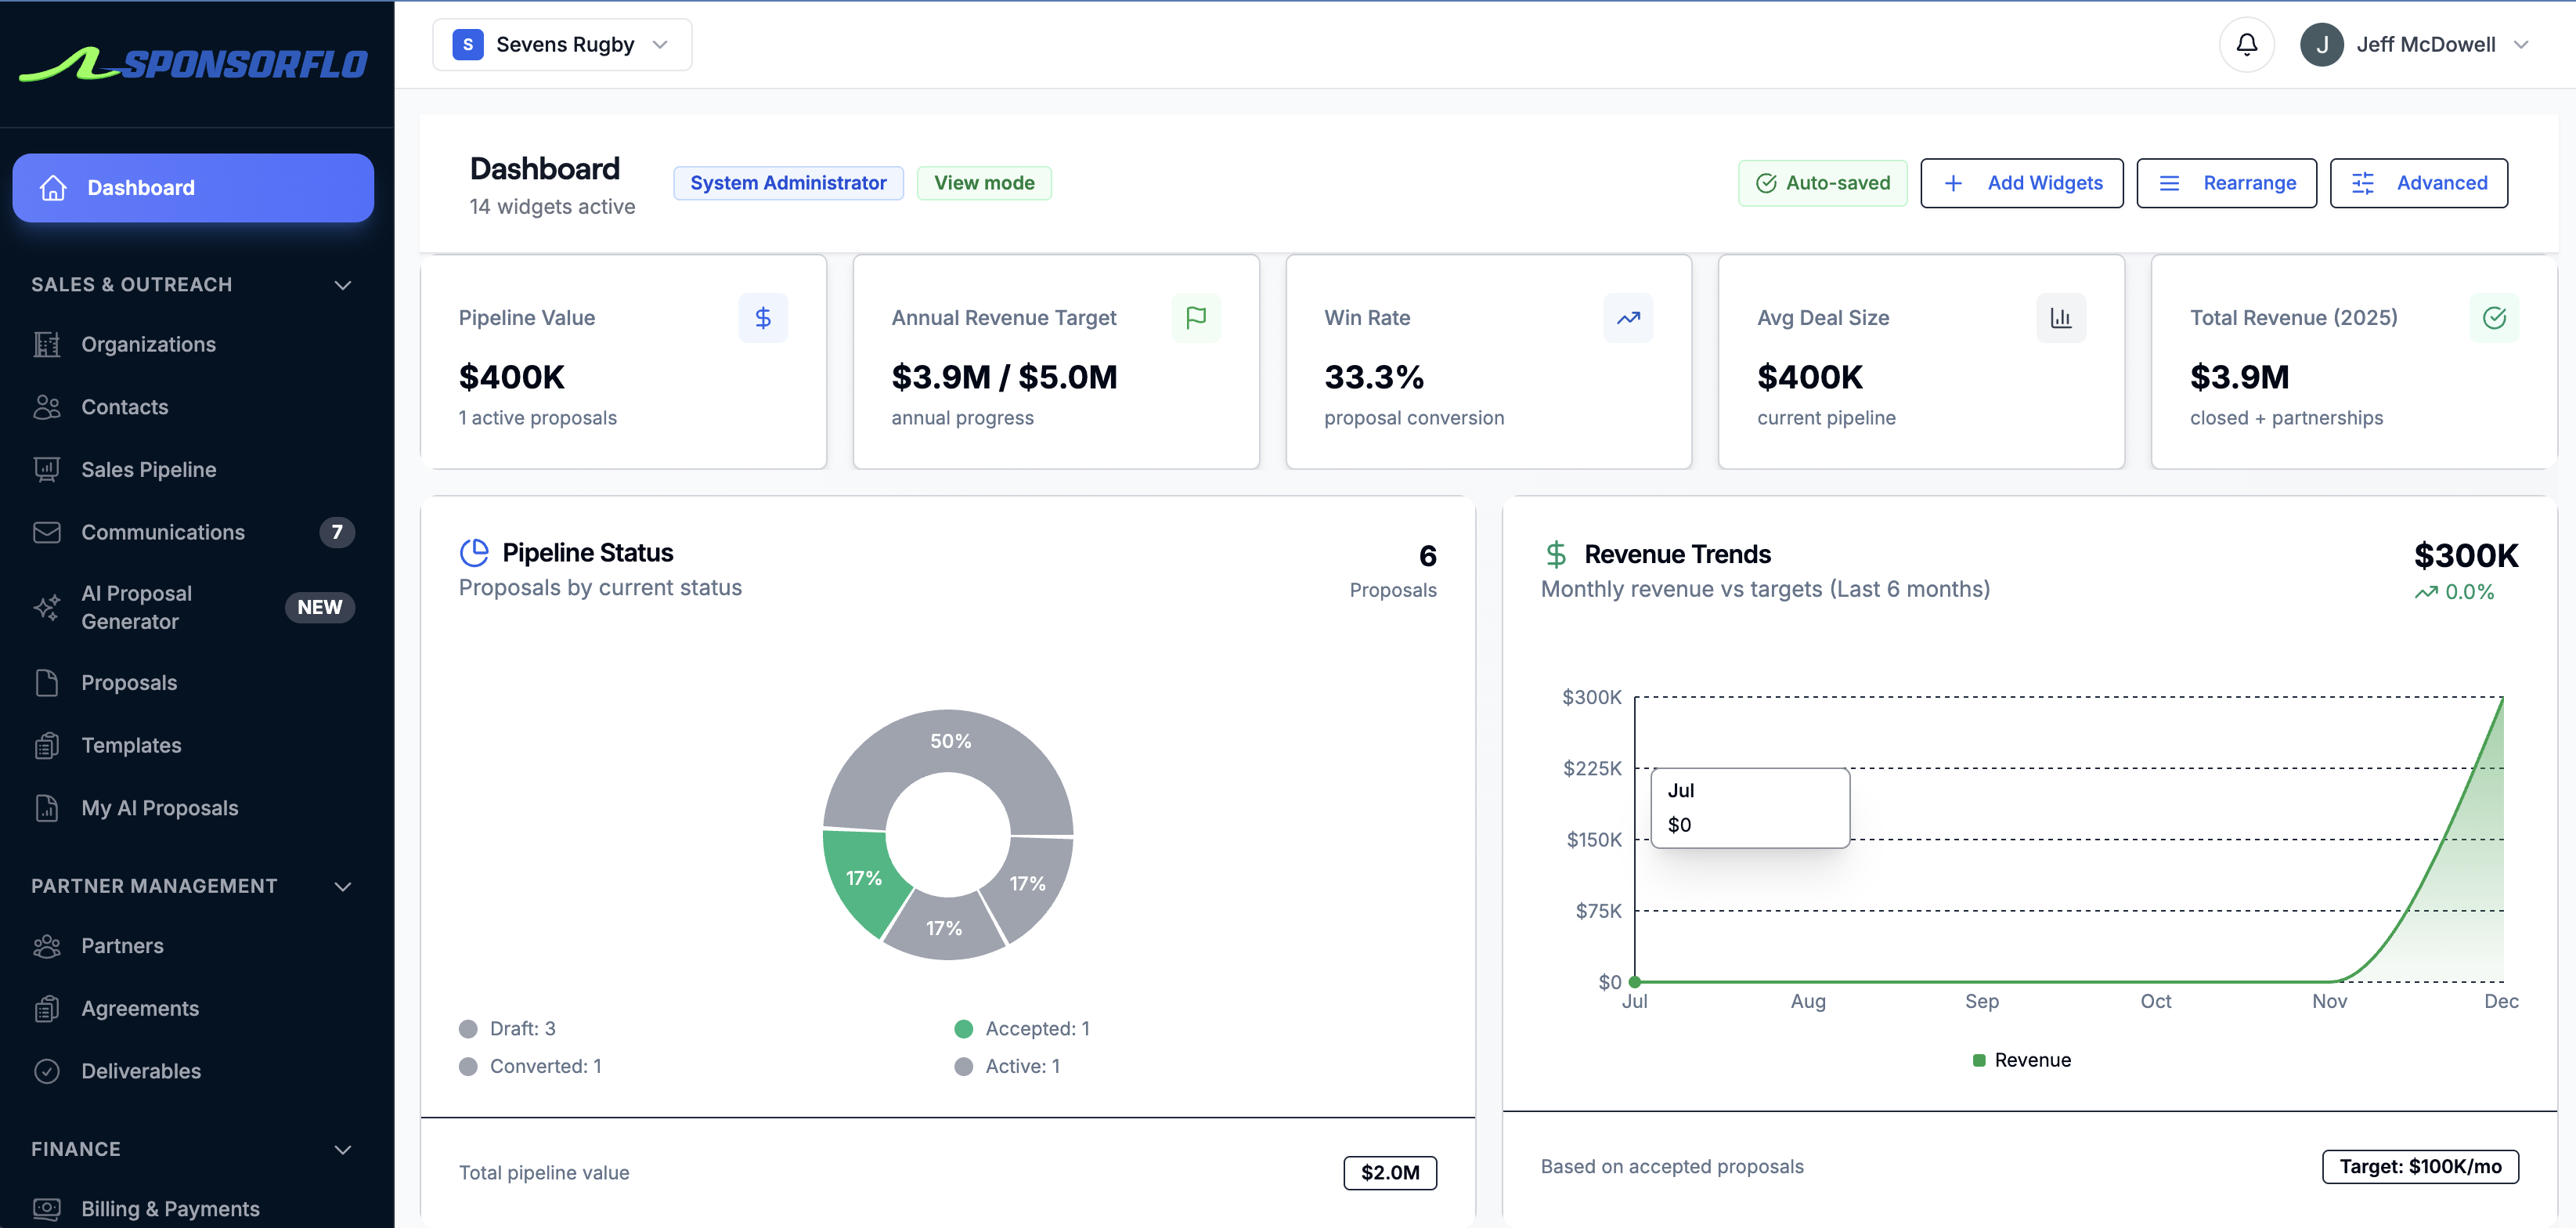Viewport: 2576px width, 1228px height.
Task: Open the notifications bell
Action: pos(2246,44)
